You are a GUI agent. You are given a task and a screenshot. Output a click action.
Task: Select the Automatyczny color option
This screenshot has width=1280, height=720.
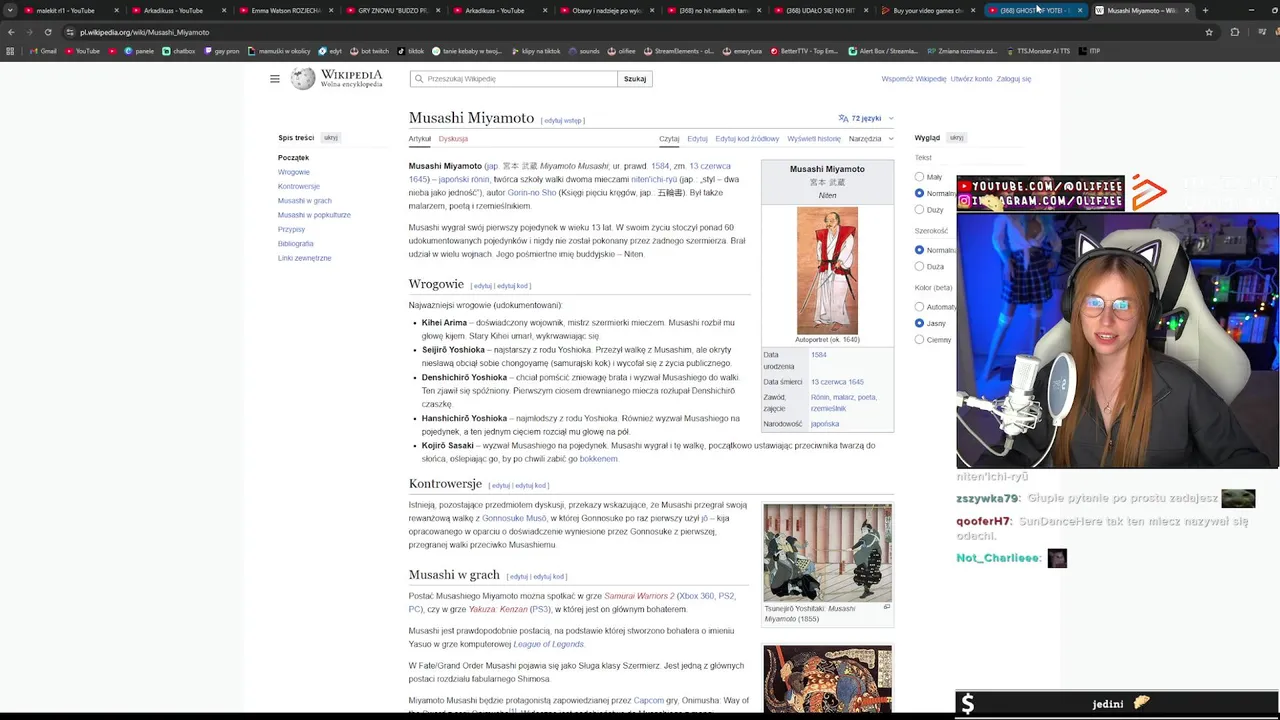pyautogui.click(x=919, y=307)
